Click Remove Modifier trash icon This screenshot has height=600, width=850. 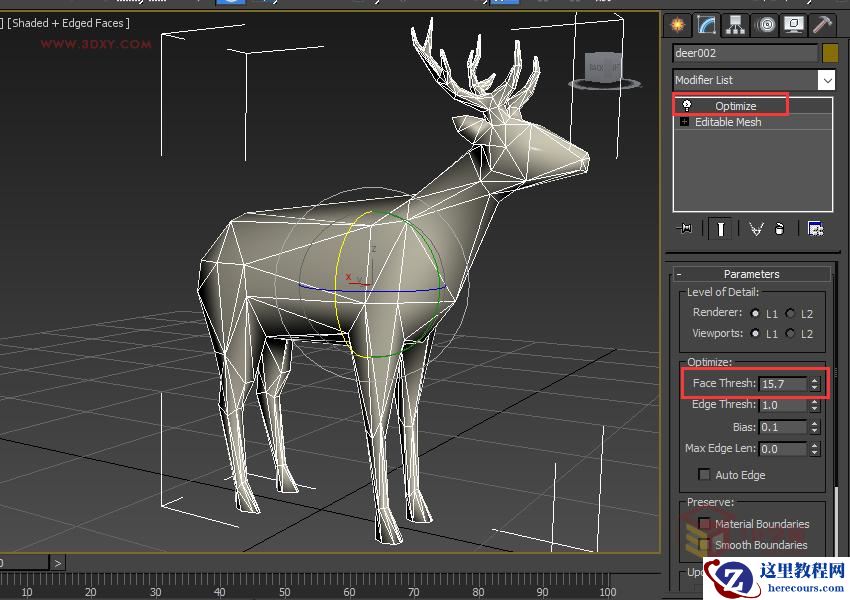pyautogui.click(x=779, y=229)
